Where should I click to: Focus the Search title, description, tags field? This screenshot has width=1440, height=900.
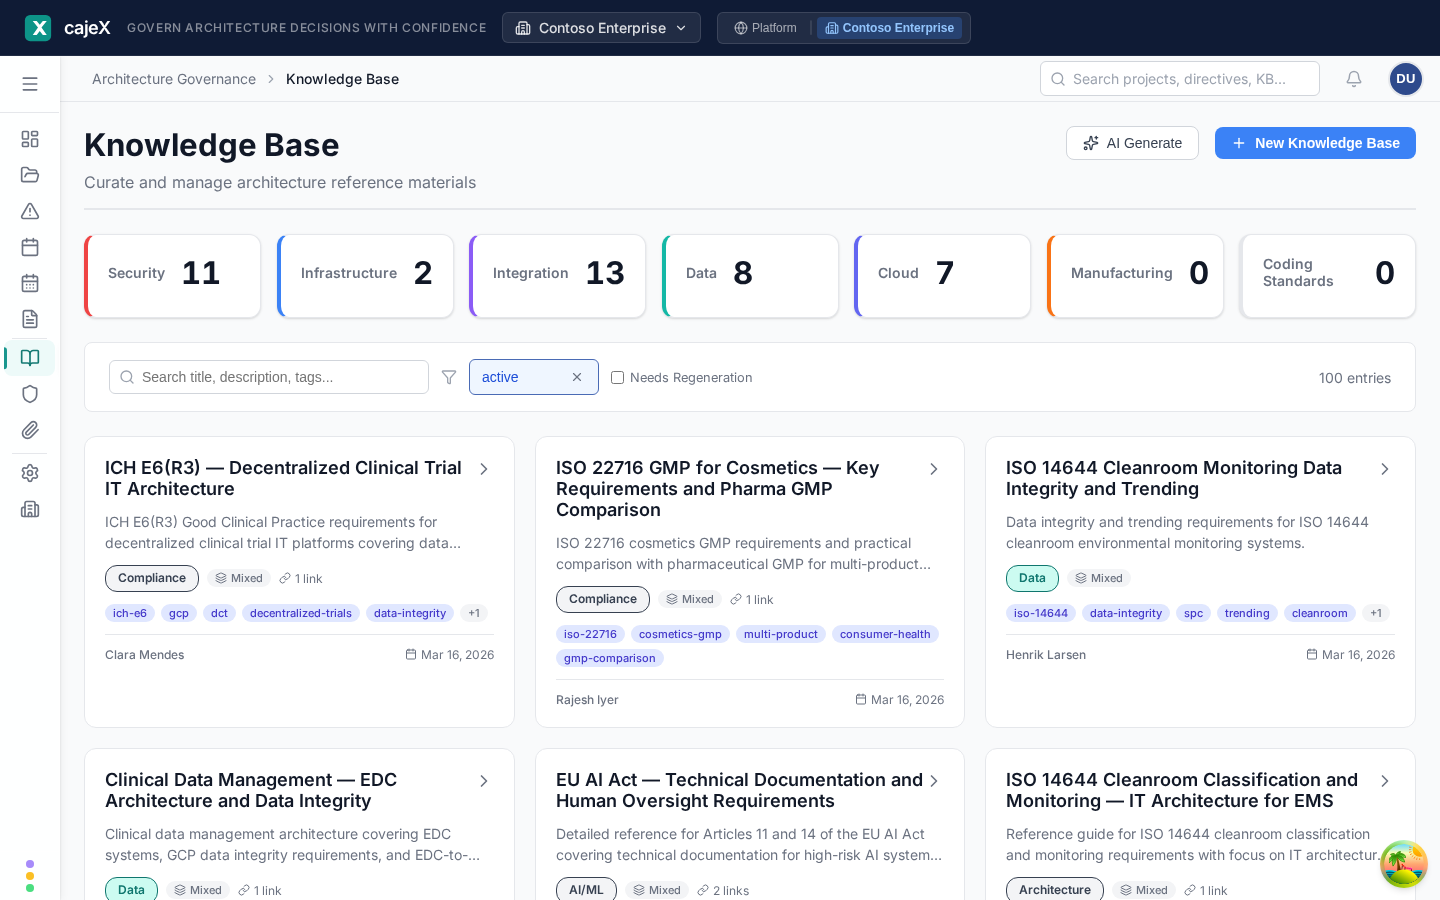269,377
